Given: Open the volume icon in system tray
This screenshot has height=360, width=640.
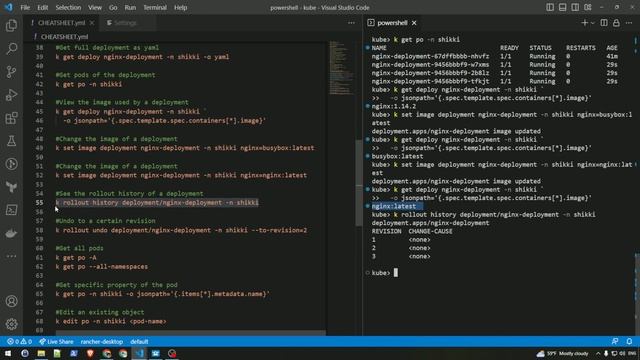Looking at the screenshot, I should click(x=622, y=353).
